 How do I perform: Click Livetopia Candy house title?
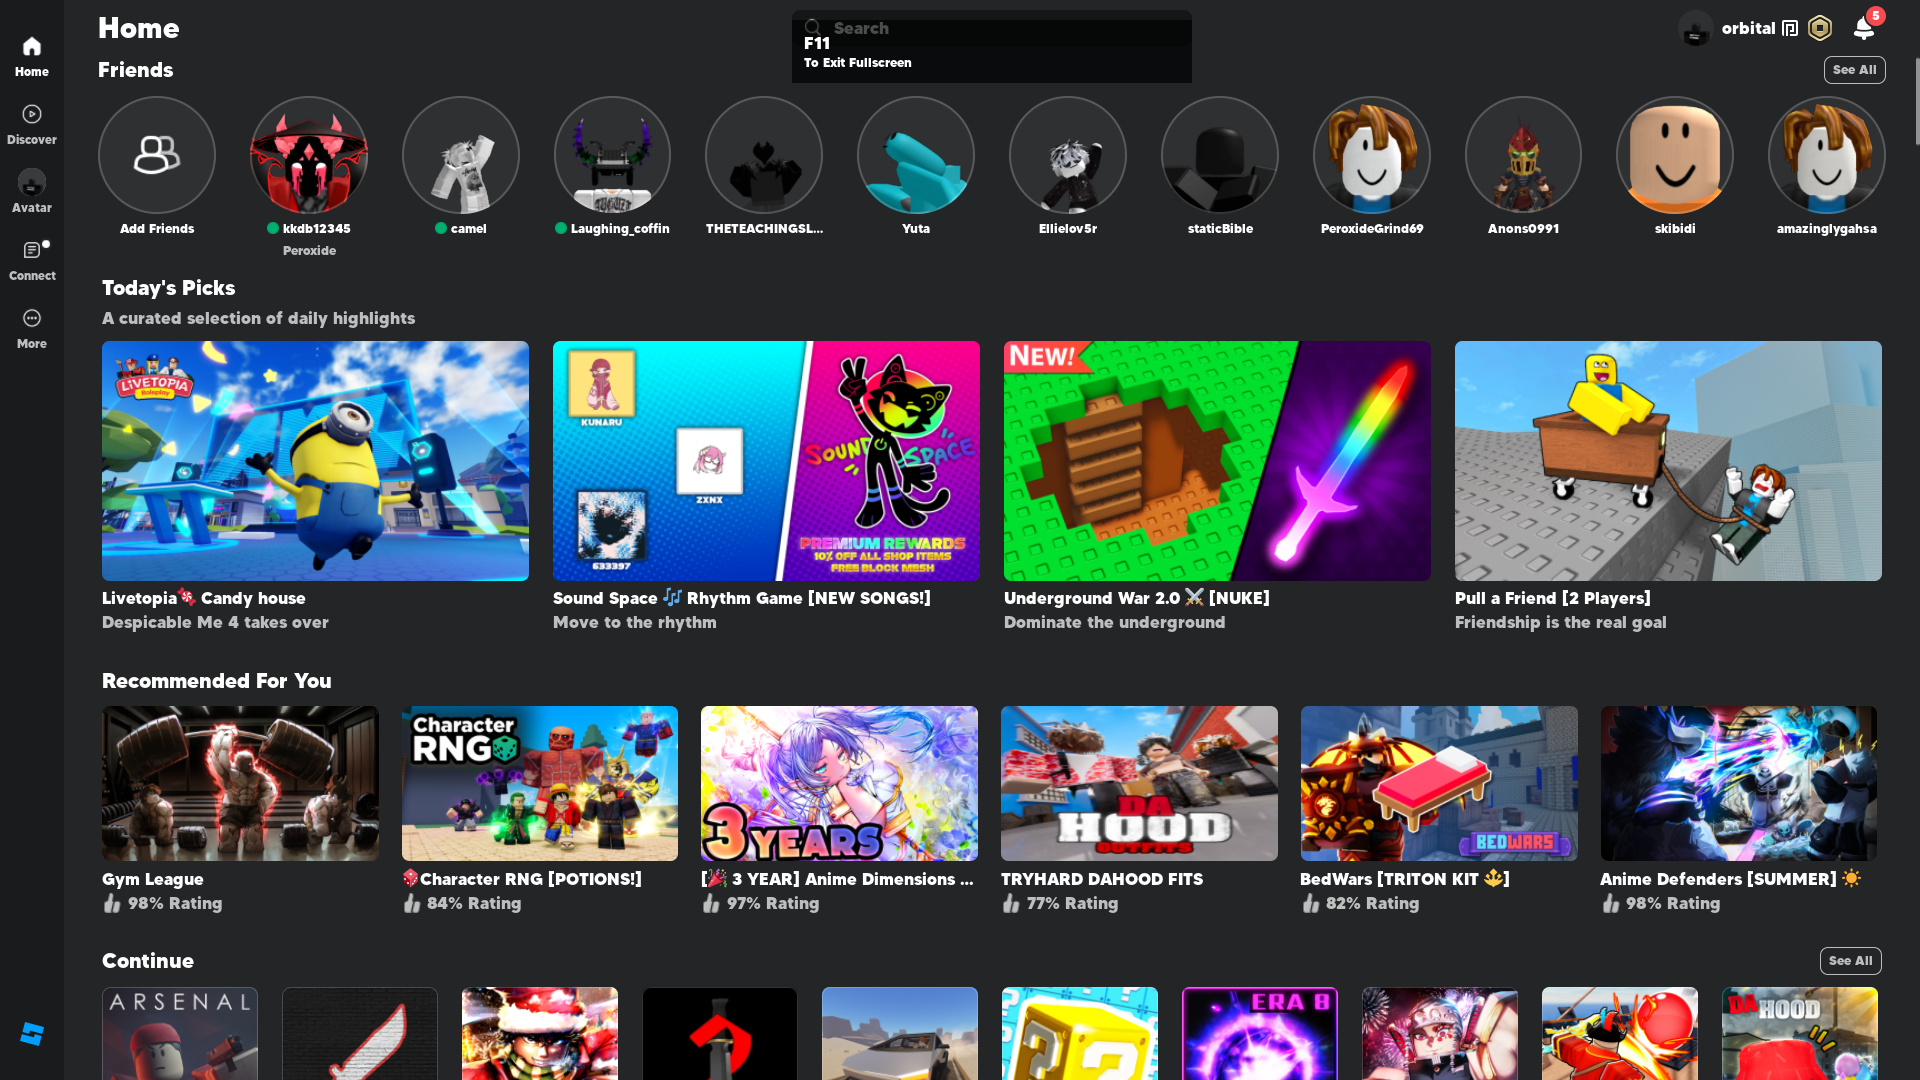point(204,598)
